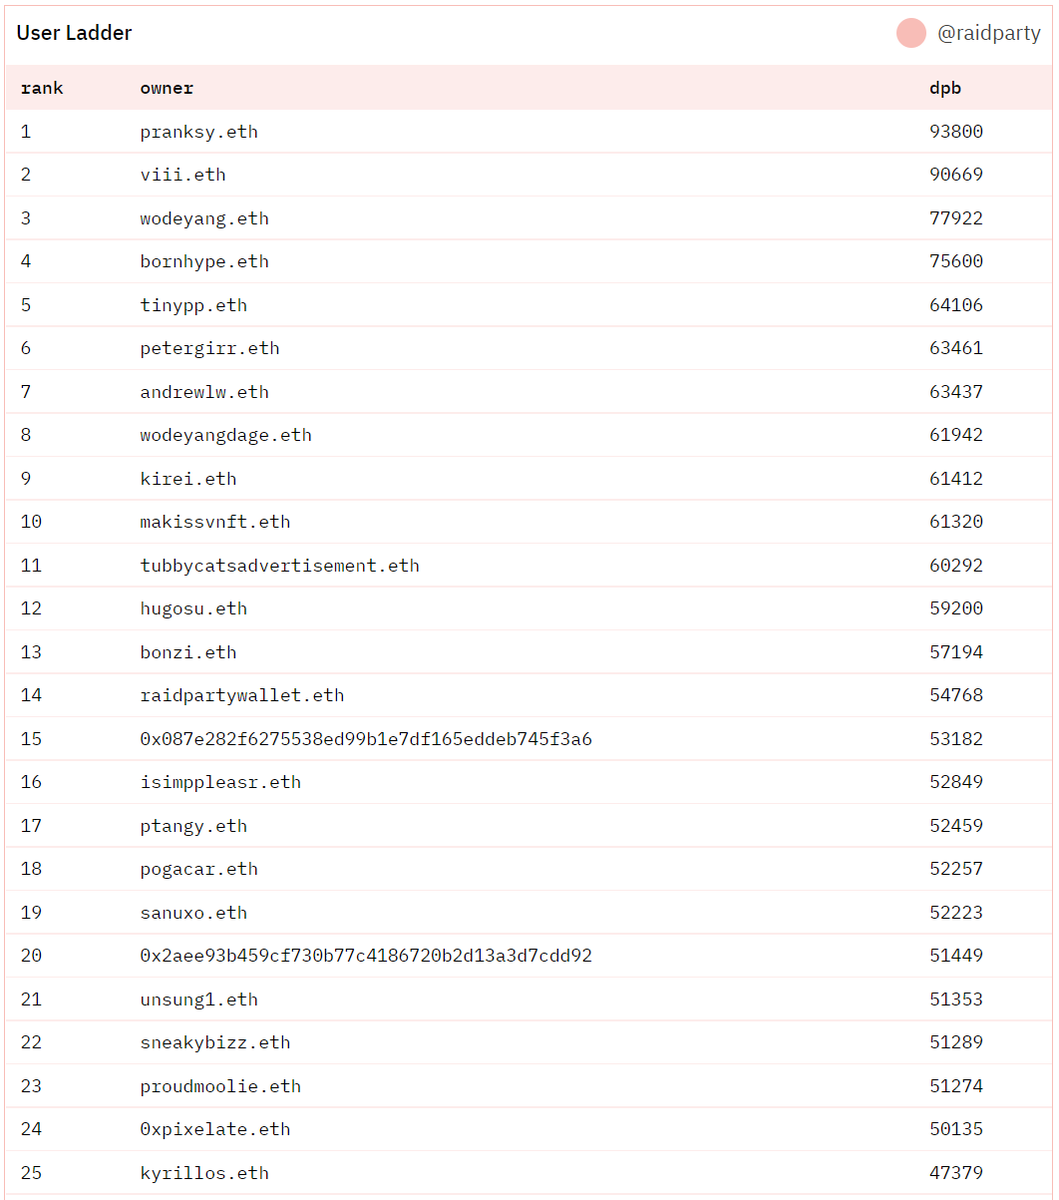Select owner pranksy.eth
Viewport: 1059px width, 1200px height.
point(199,132)
